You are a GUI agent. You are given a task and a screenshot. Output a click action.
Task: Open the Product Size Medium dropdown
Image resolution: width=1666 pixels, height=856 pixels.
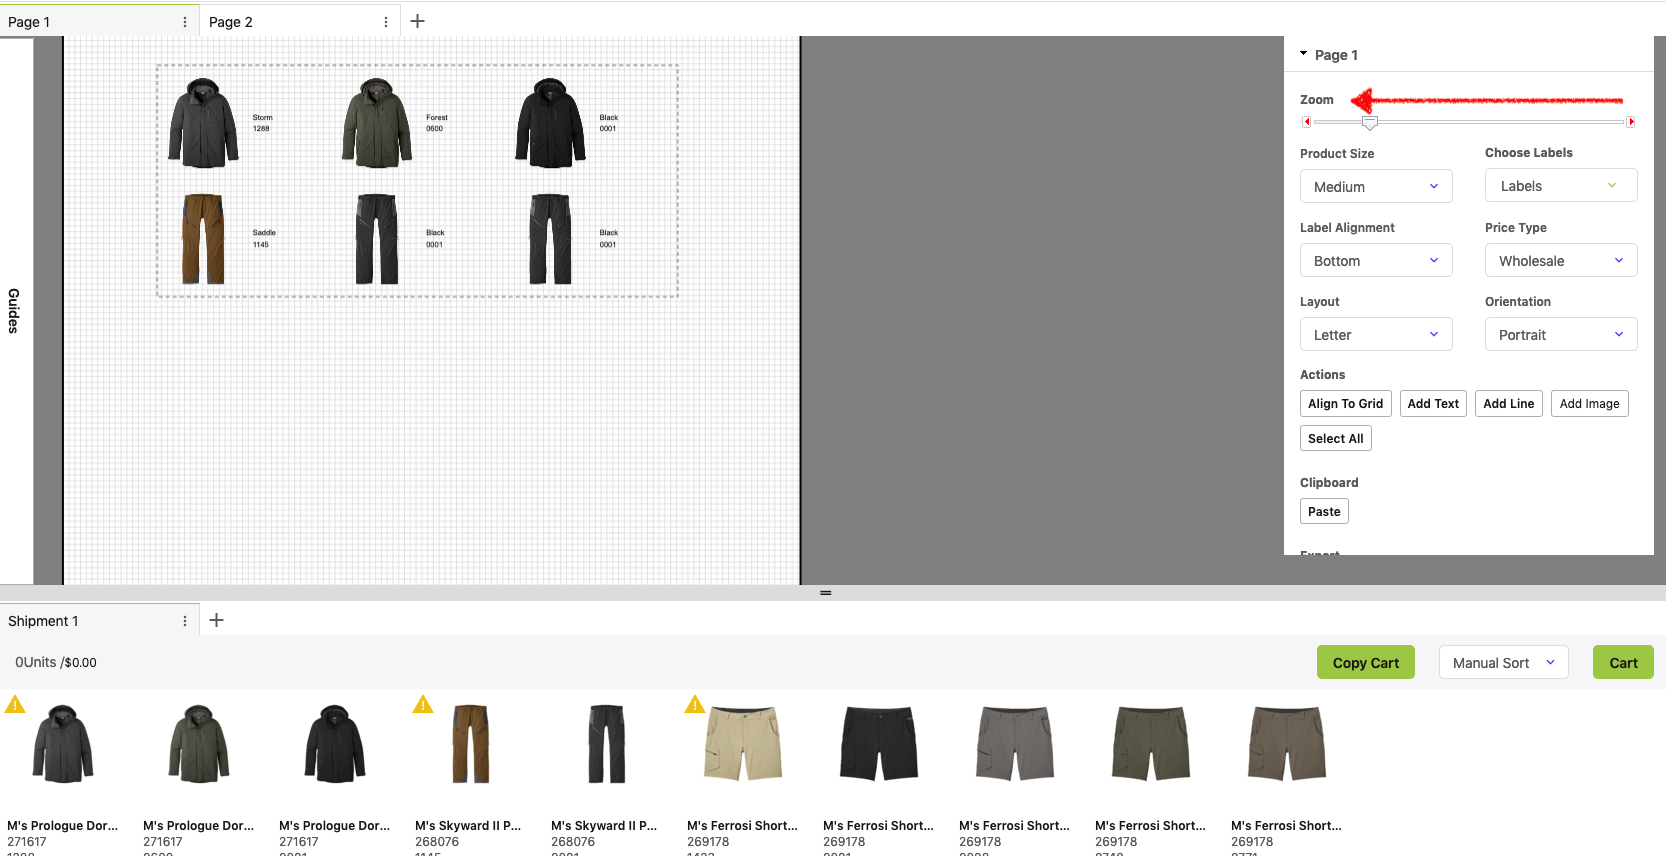[1376, 187]
